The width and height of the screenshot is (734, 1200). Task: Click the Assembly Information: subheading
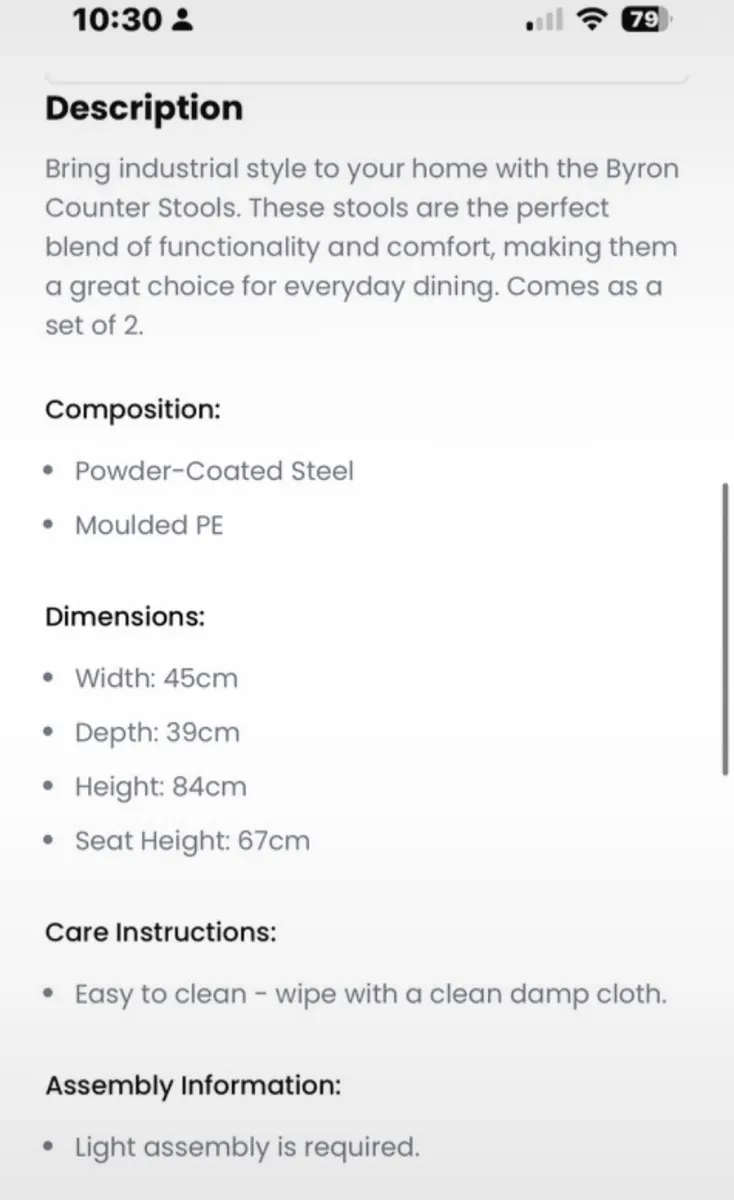click(193, 1085)
